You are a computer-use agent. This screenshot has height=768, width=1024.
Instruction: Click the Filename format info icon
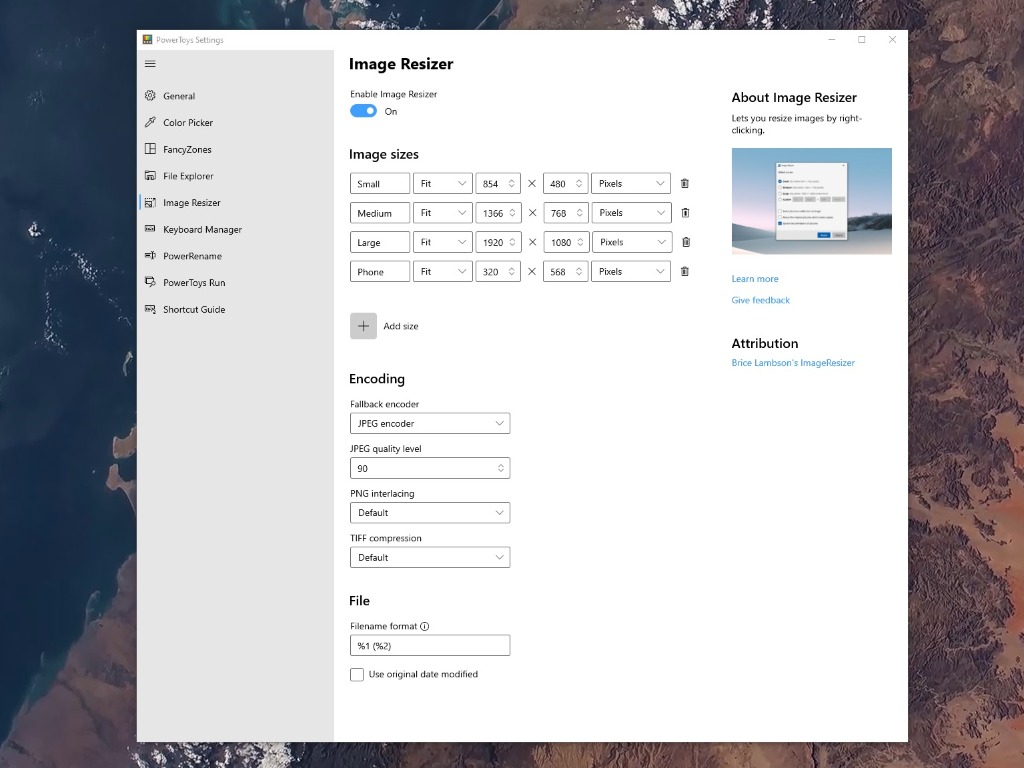coord(424,626)
